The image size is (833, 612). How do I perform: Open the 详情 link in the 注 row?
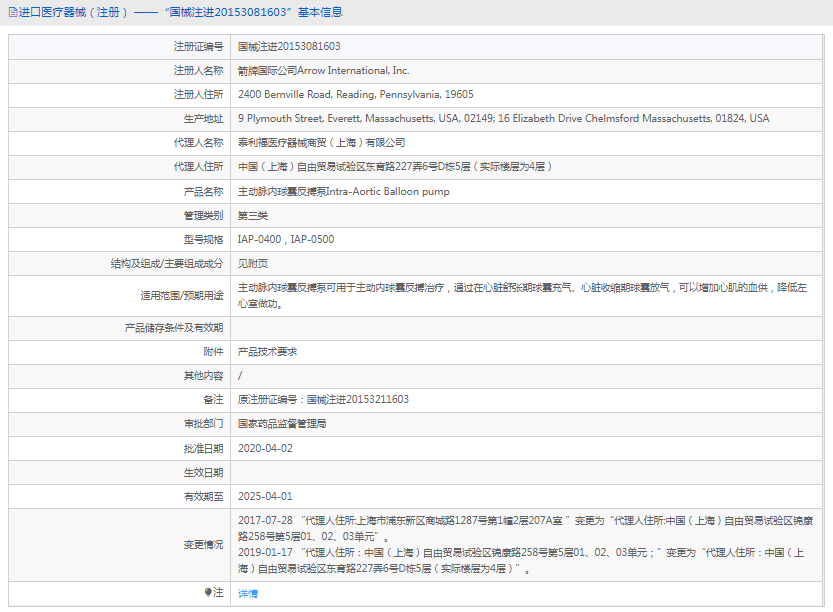pyautogui.click(x=248, y=593)
